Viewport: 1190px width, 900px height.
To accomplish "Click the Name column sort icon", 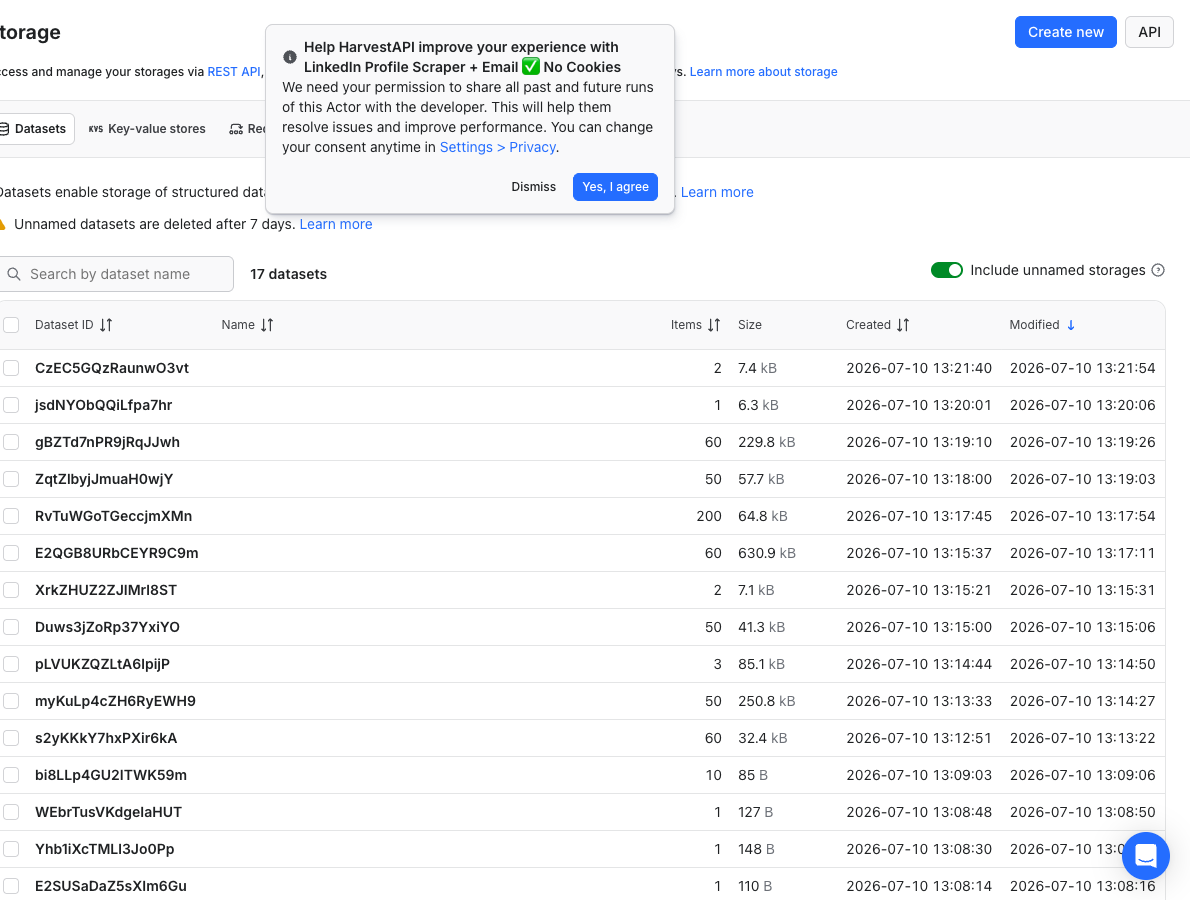I will coord(266,325).
